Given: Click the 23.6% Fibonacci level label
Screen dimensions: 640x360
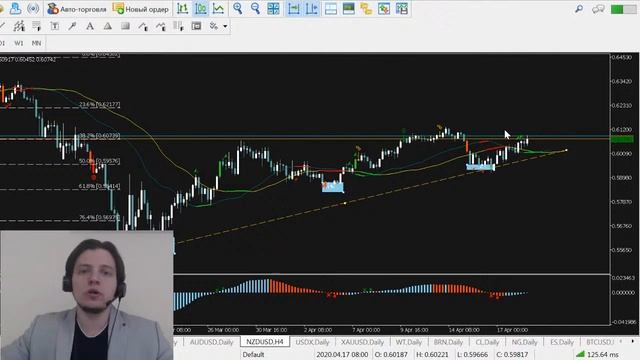Looking at the screenshot, I should 100,104.
